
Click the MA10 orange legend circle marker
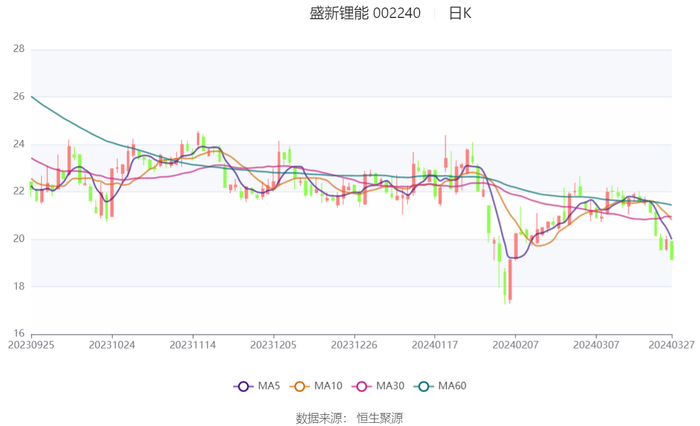pos(300,386)
